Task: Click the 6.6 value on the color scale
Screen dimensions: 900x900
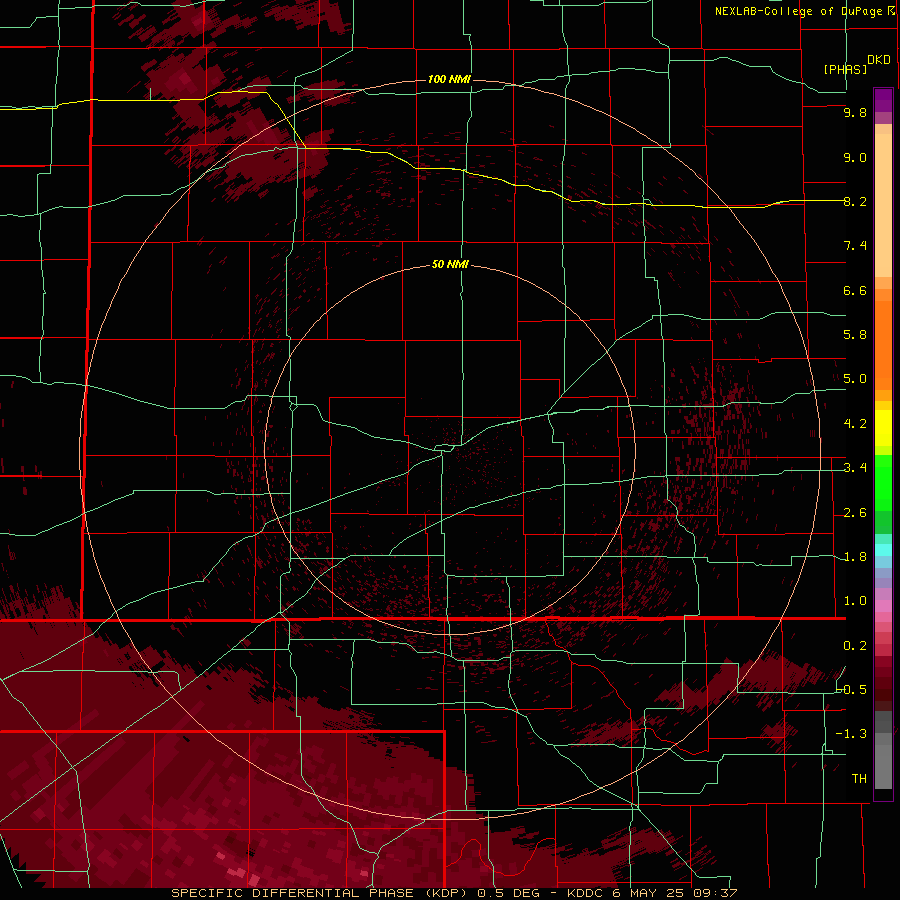Action: pos(855,290)
